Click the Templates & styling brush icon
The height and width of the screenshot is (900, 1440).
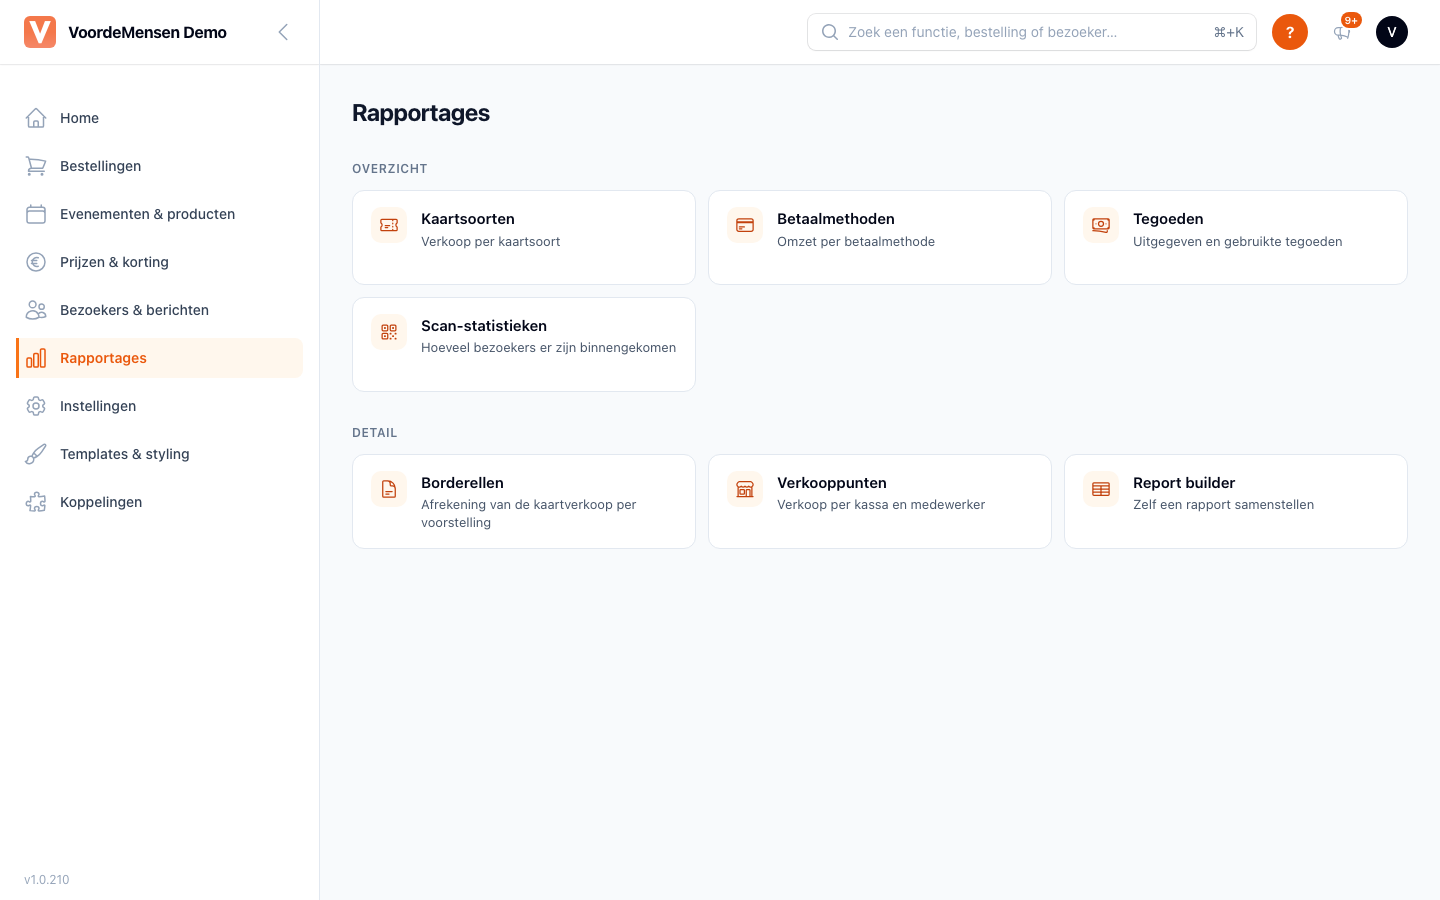point(36,454)
